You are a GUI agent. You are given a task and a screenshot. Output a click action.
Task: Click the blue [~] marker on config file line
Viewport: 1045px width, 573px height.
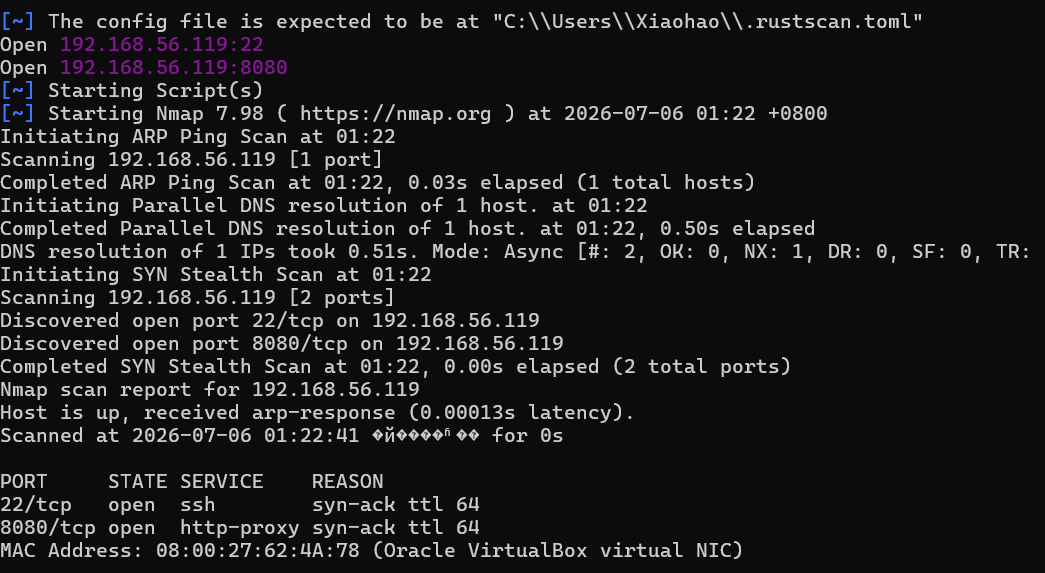[x=17, y=21]
